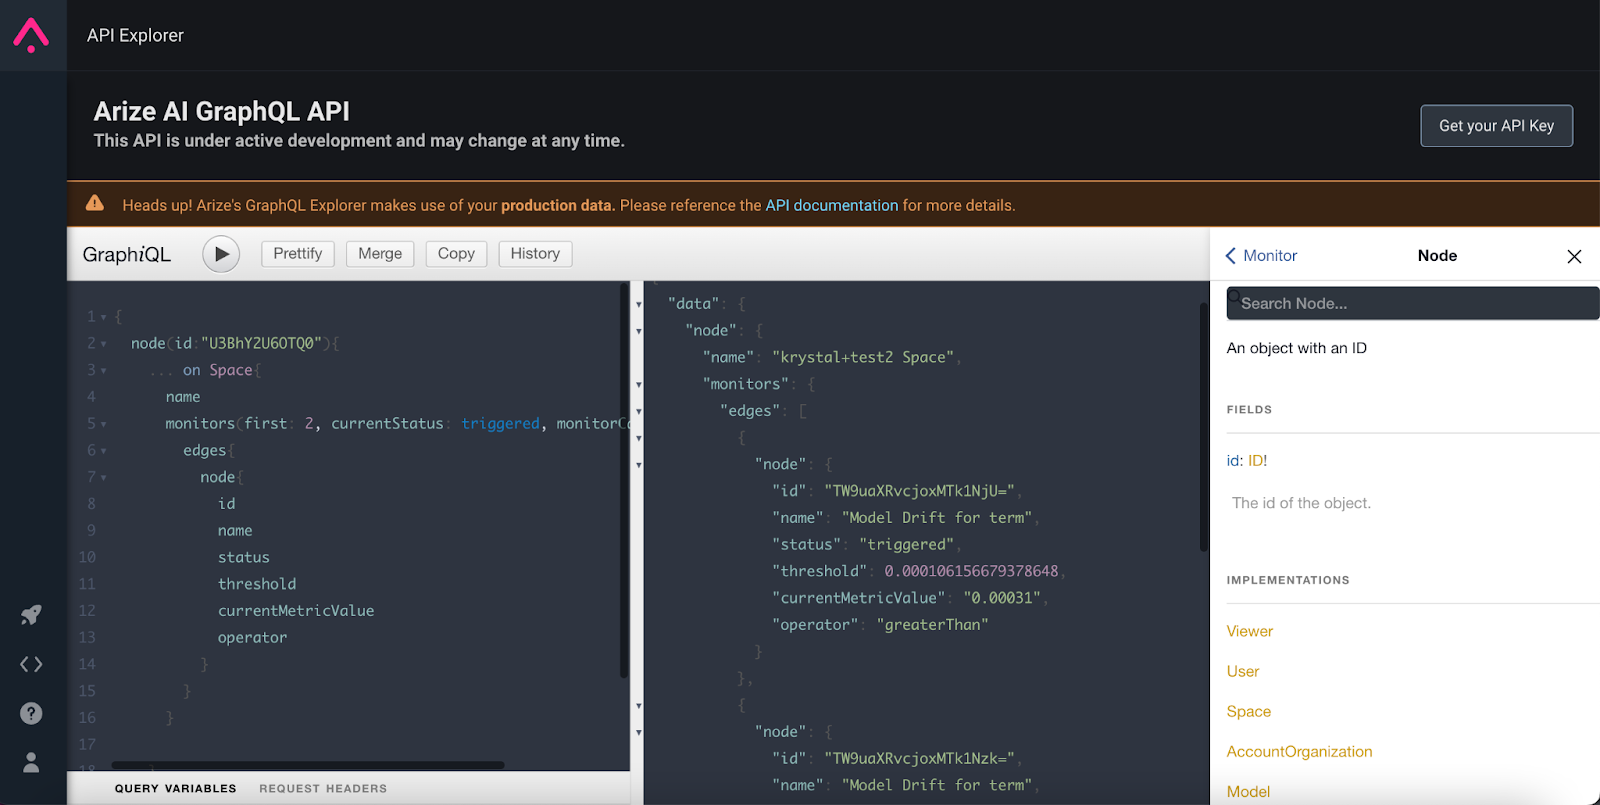1600x805 pixels.
Task: Collapse the "node" result fold arrow
Action: click(639, 331)
